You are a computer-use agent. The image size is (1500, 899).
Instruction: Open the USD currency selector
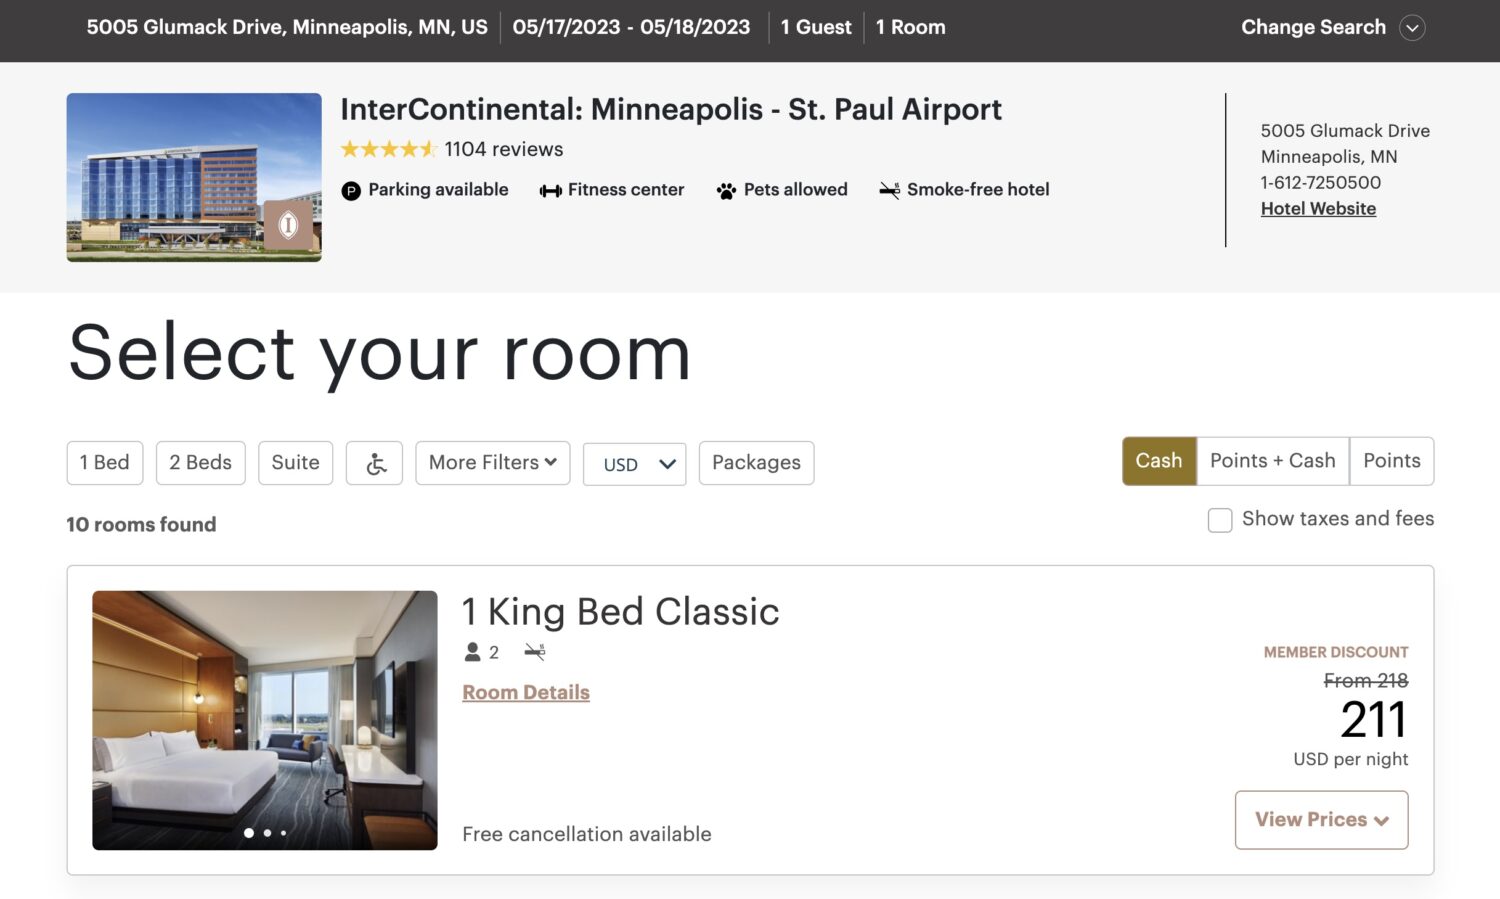(x=634, y=464)
